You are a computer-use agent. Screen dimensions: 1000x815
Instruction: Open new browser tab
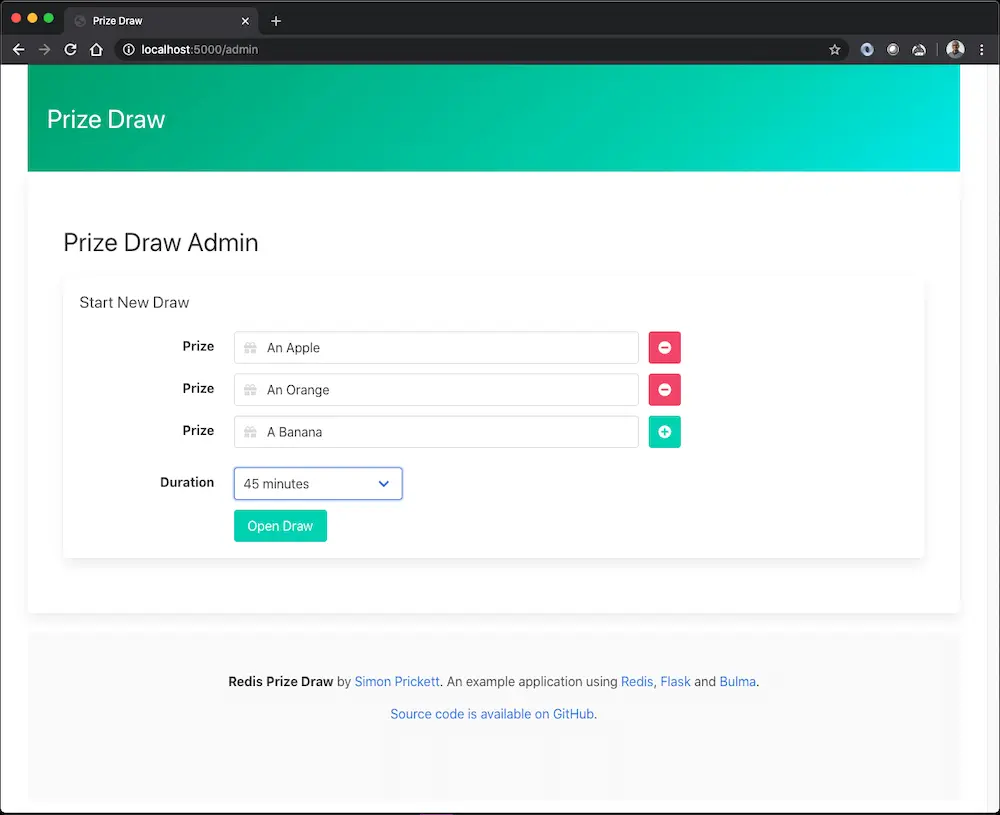[276, 21]
